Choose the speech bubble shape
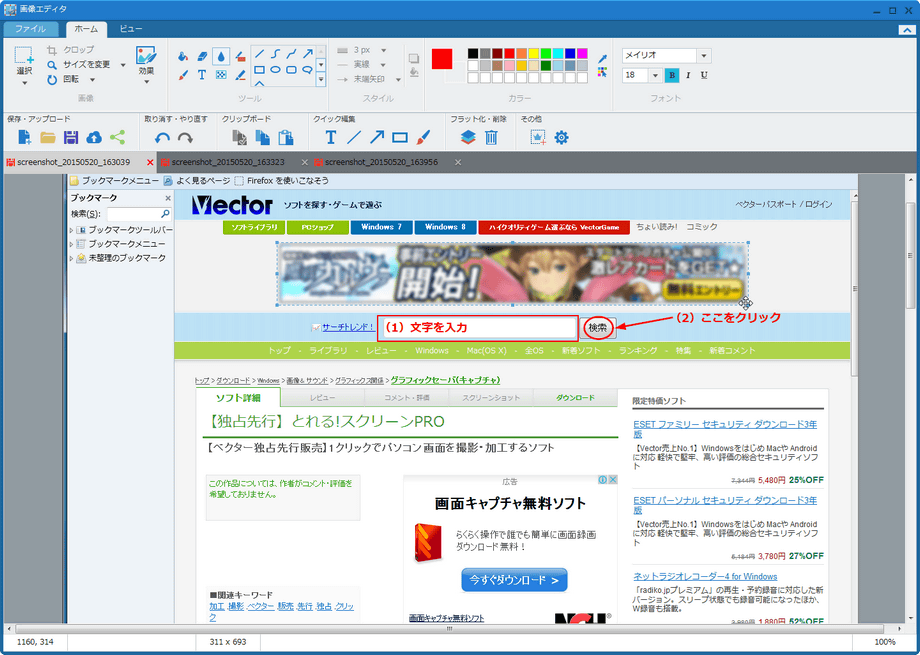The height and width of the screenshot is (655, 920). click(307, 70)
